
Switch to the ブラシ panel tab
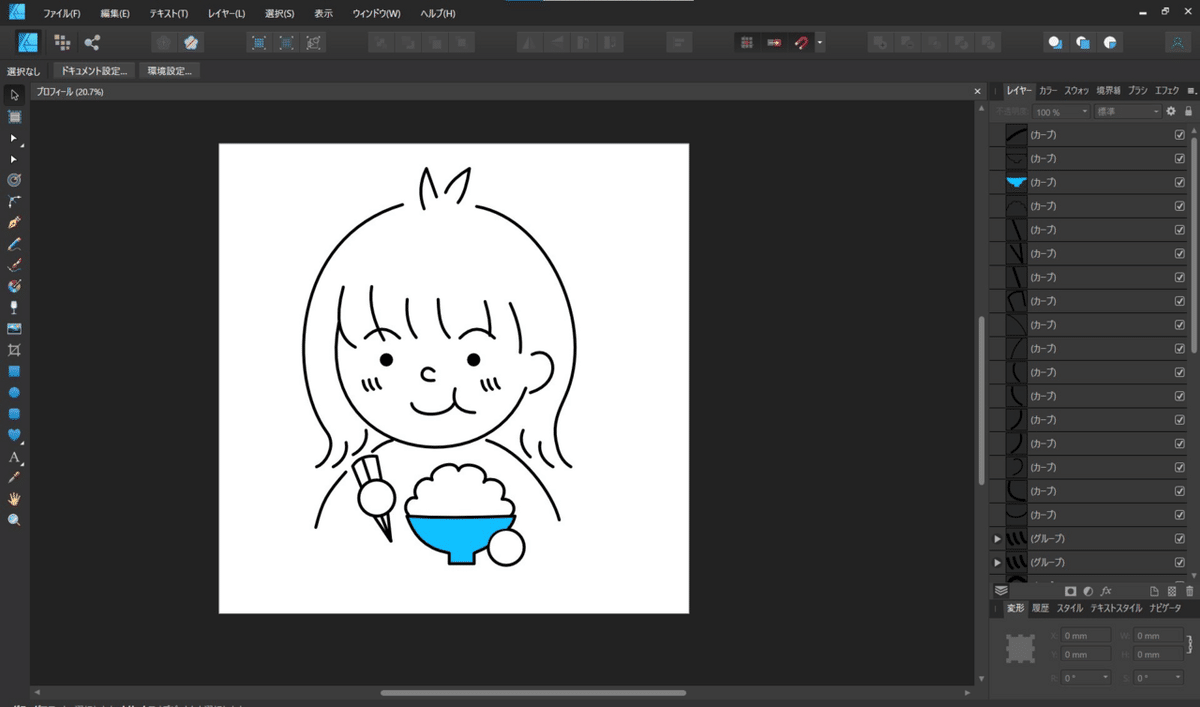pos(1138,90)
